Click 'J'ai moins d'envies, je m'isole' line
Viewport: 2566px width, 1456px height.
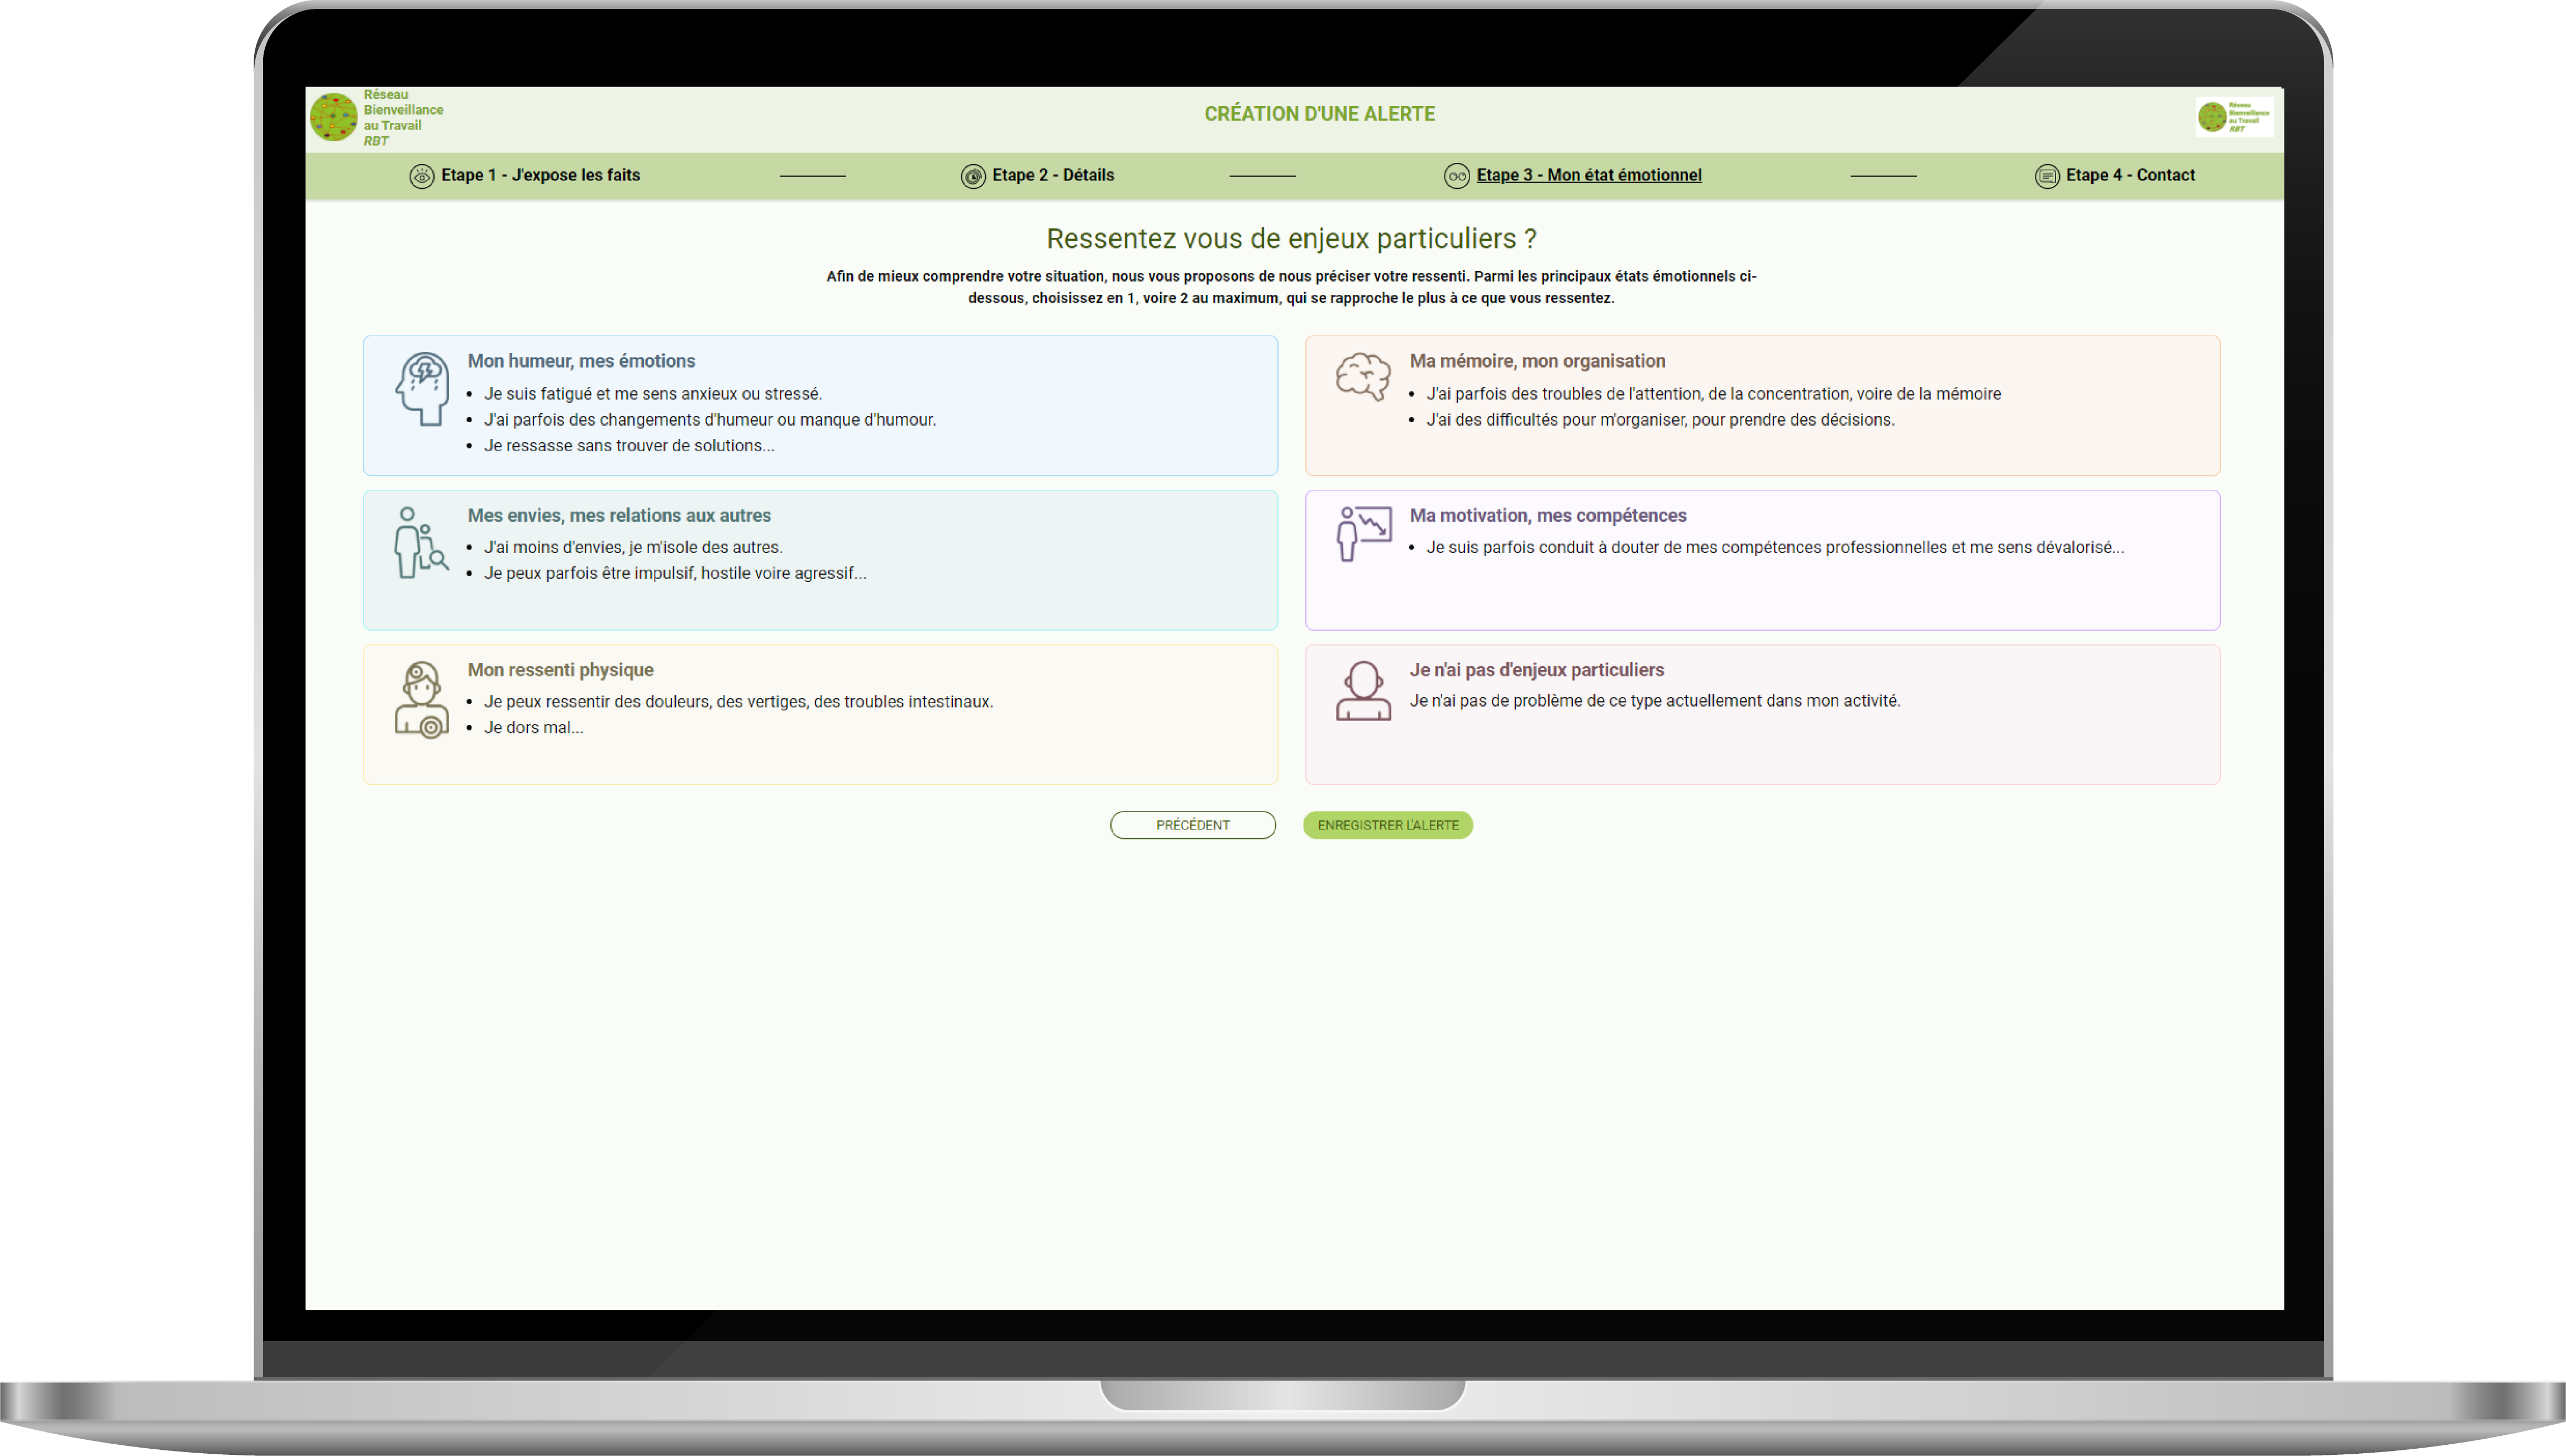pyautogui.click(x=633, y=547)
